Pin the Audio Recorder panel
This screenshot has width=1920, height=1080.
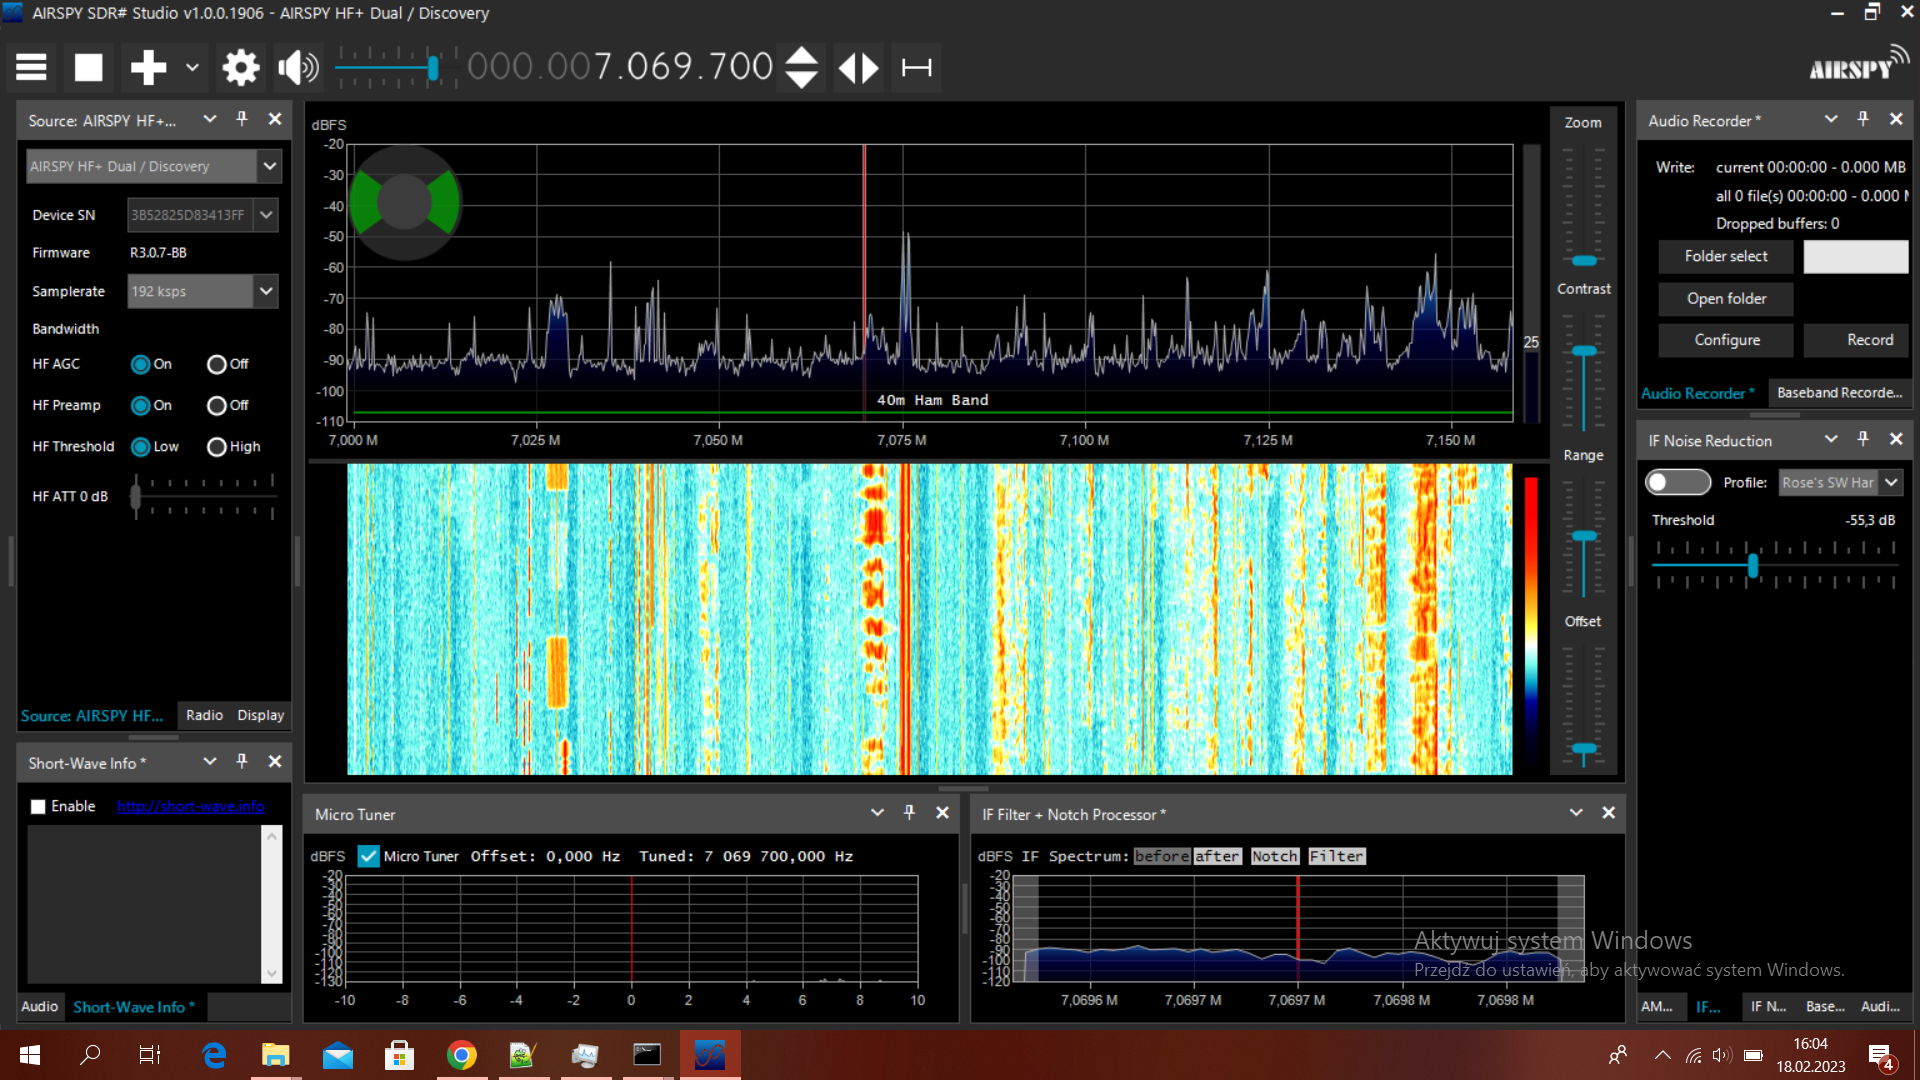point(1863,119)
